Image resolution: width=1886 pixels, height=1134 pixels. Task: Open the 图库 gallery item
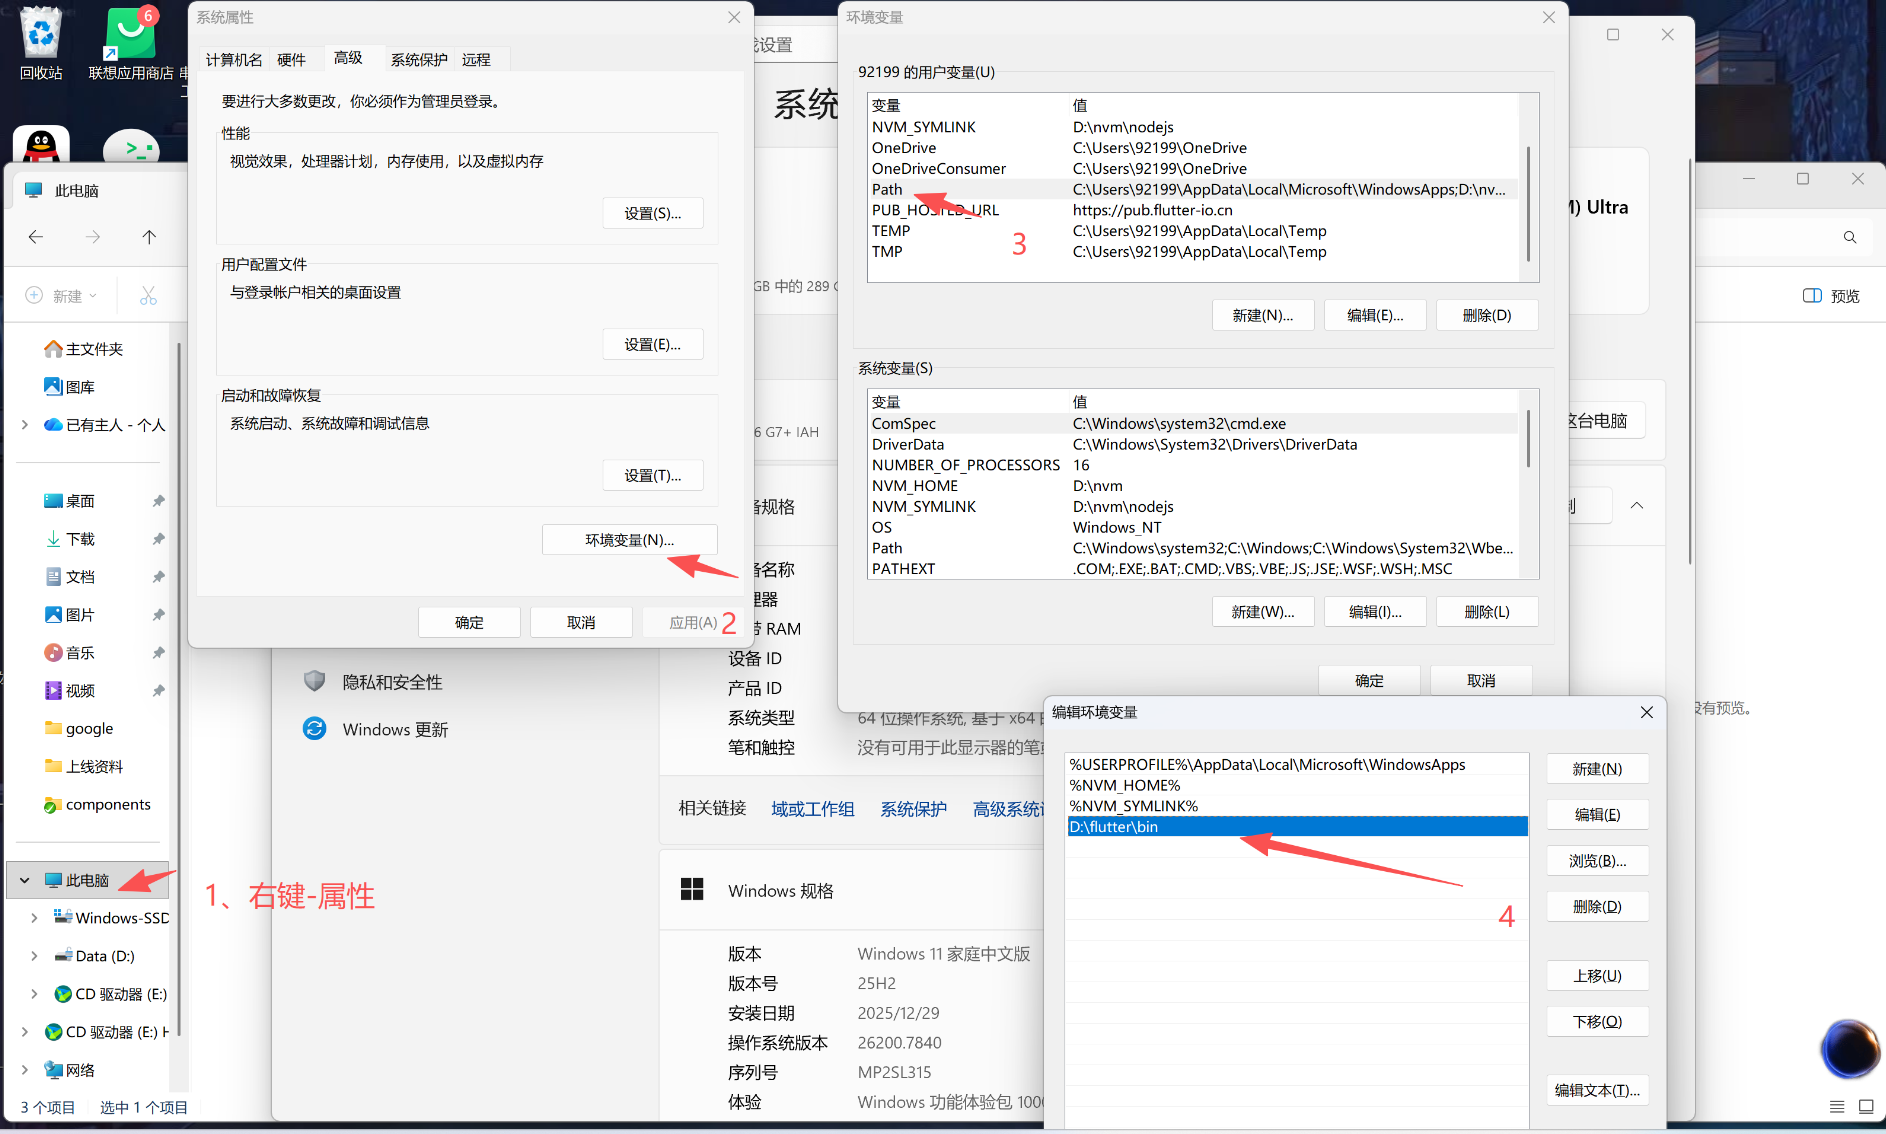70,387
